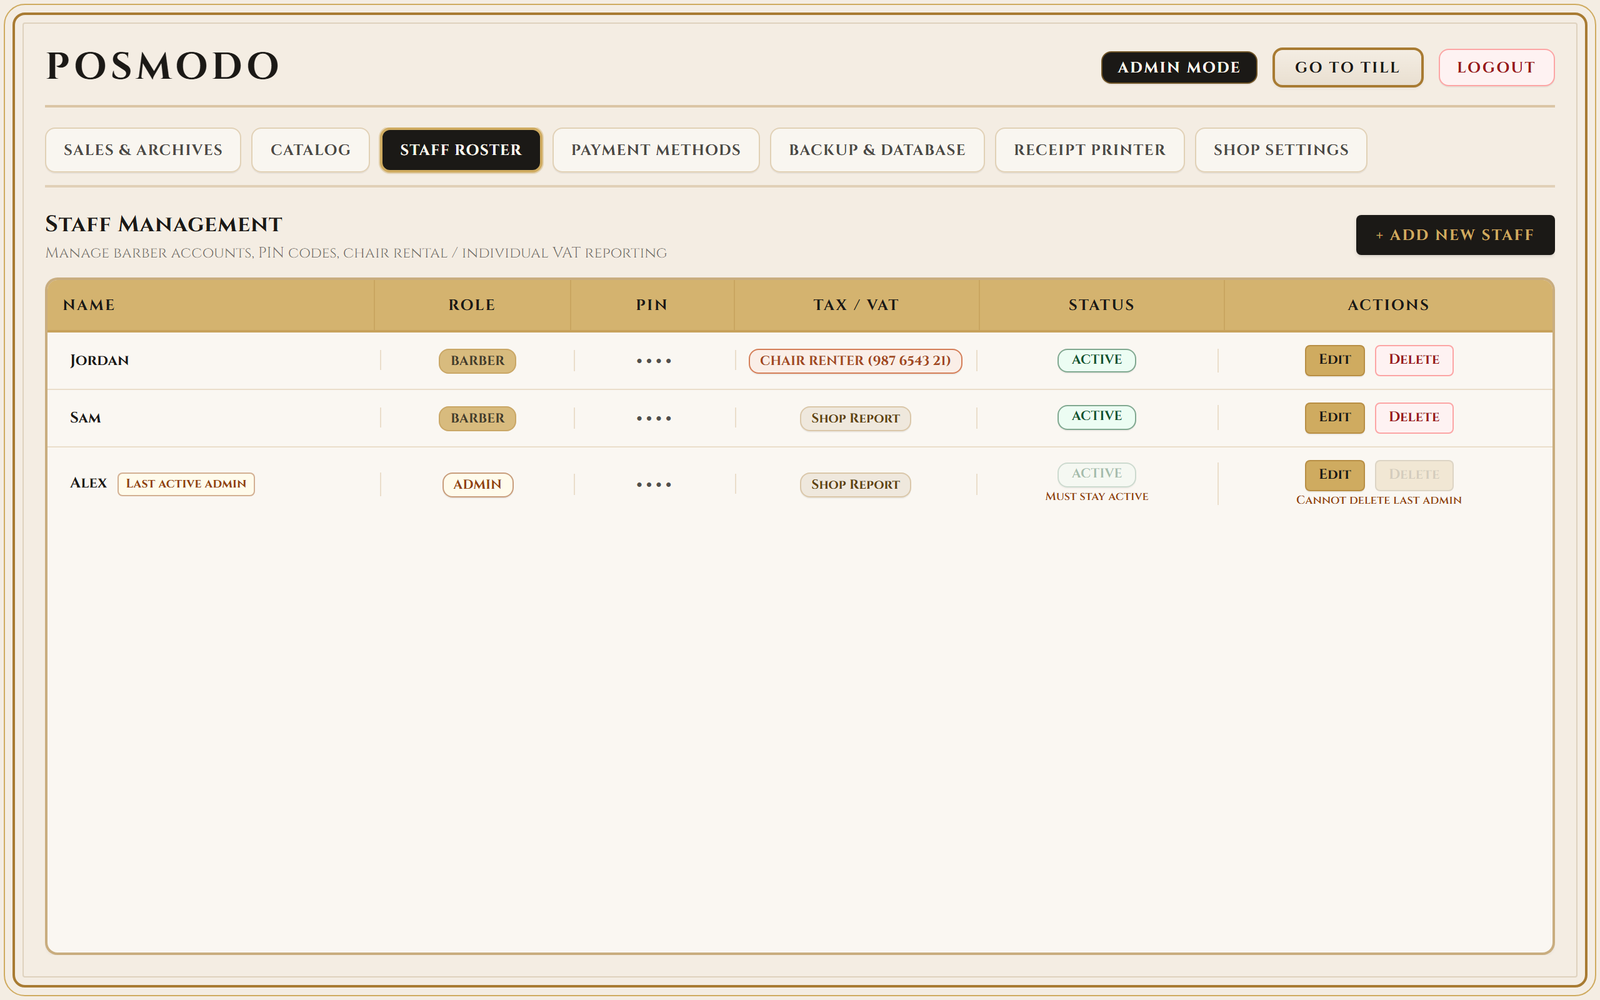Edit Alex's staff record
The height and width of the screenshot is (1000, 1600).
point(1334,475)
